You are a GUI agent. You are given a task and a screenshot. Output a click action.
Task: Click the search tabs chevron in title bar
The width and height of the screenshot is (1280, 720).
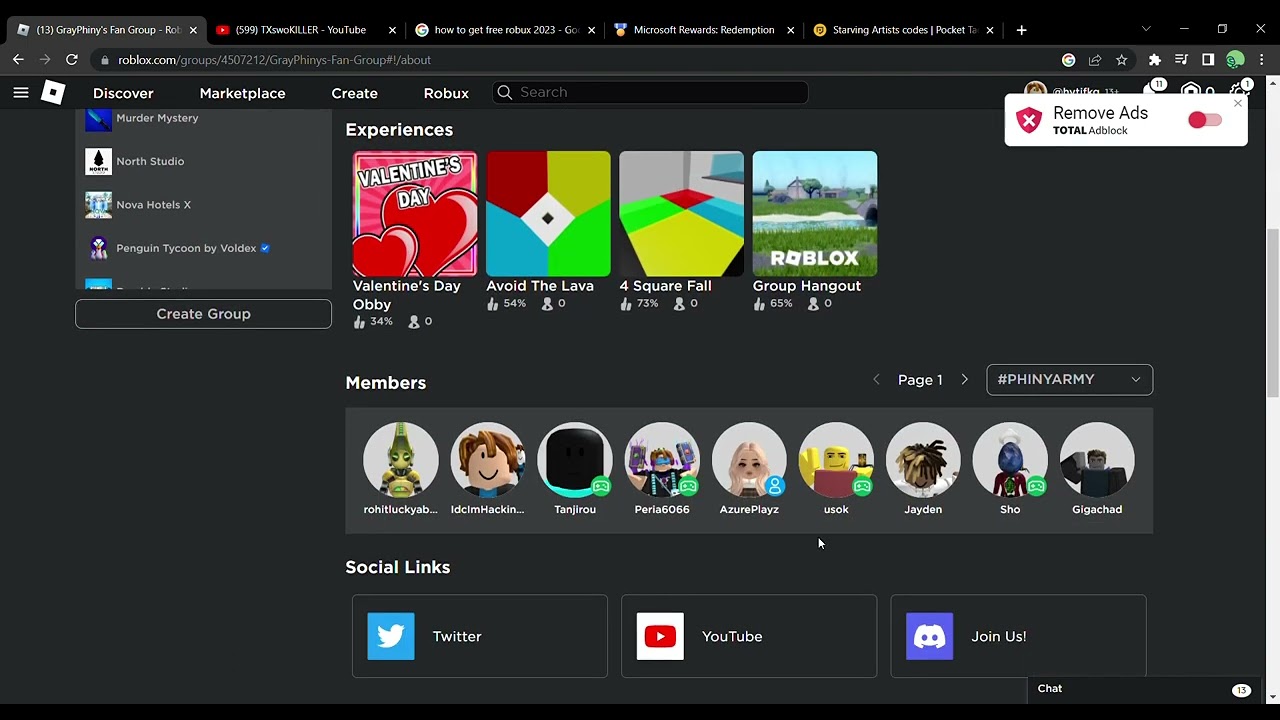[x=1146, y=29]
